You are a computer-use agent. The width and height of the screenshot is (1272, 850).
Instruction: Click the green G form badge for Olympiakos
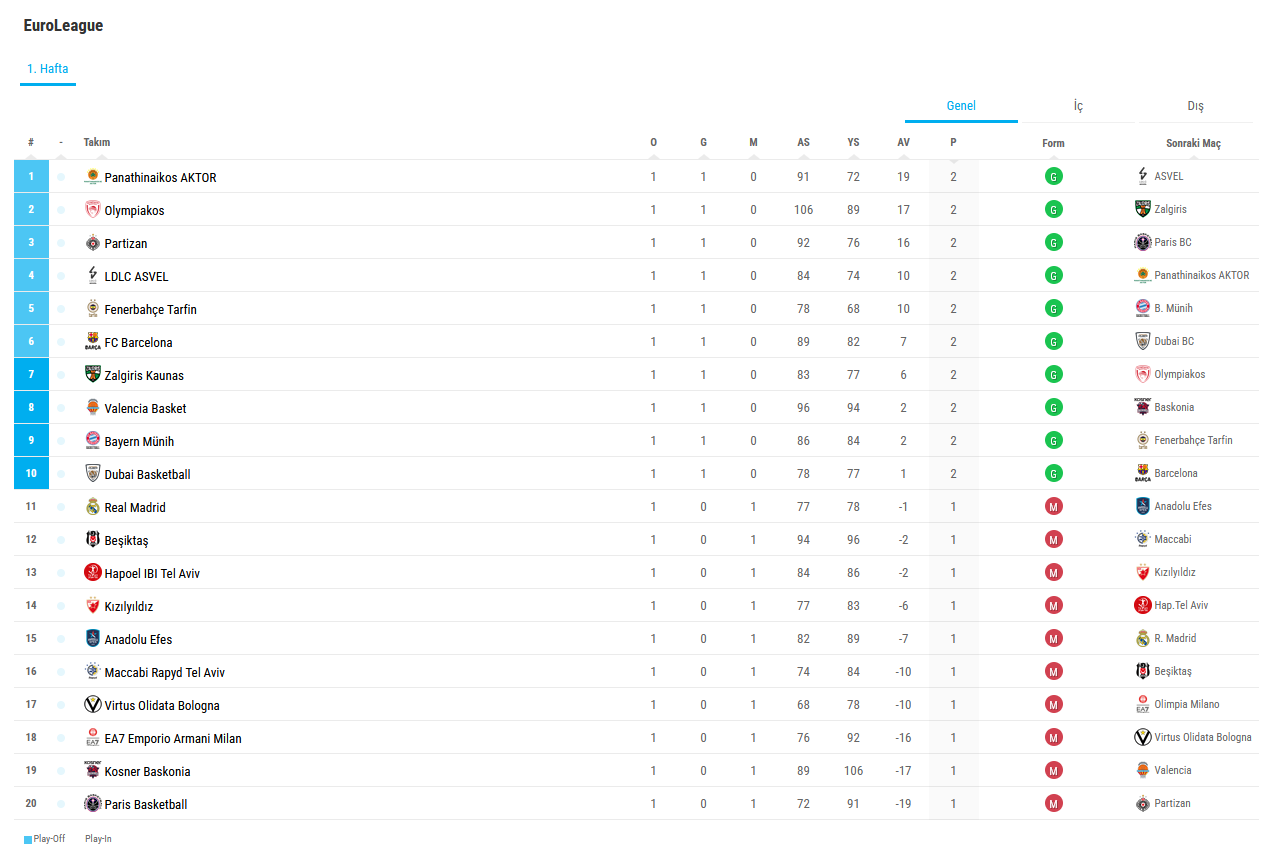point(1053,209)
